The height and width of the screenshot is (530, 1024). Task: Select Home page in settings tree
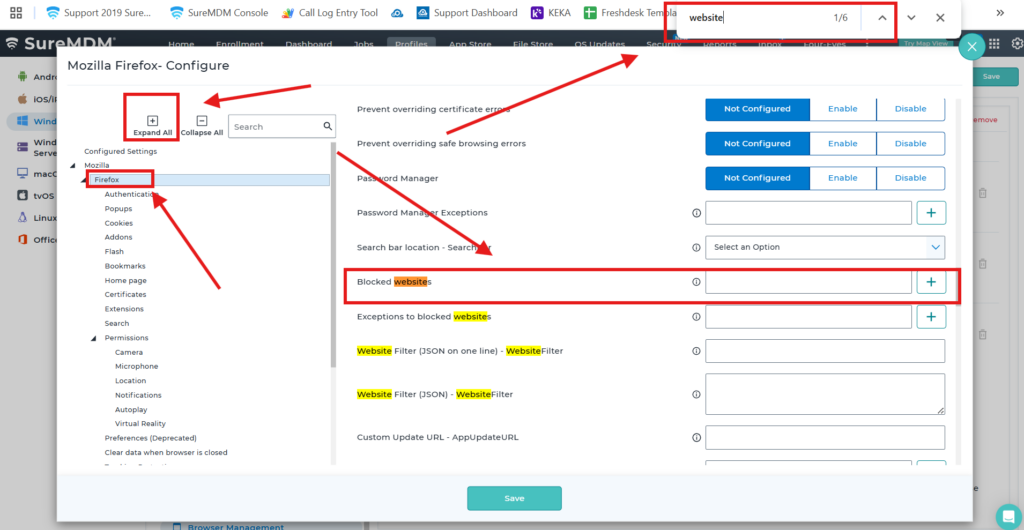click(x=125, y=281)
